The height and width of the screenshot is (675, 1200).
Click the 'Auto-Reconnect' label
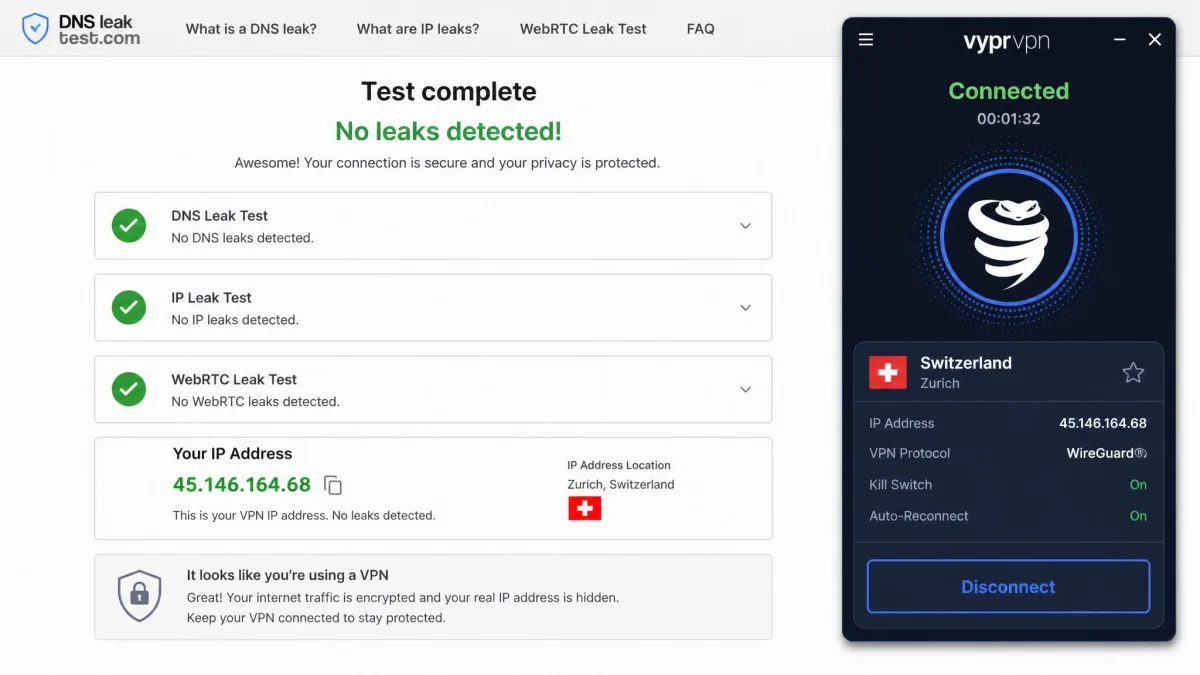918,516
